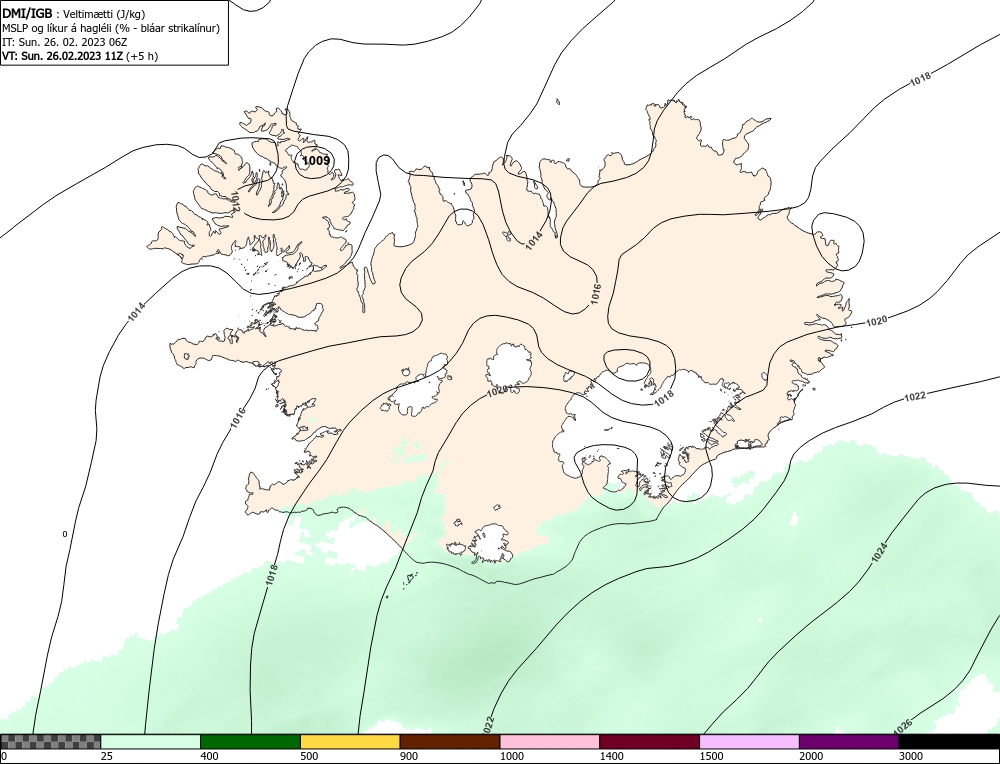Click the 1012 isobar label in the Westfjords
This screenshot has height=764, width=1000.
click(x=234, y=200)
